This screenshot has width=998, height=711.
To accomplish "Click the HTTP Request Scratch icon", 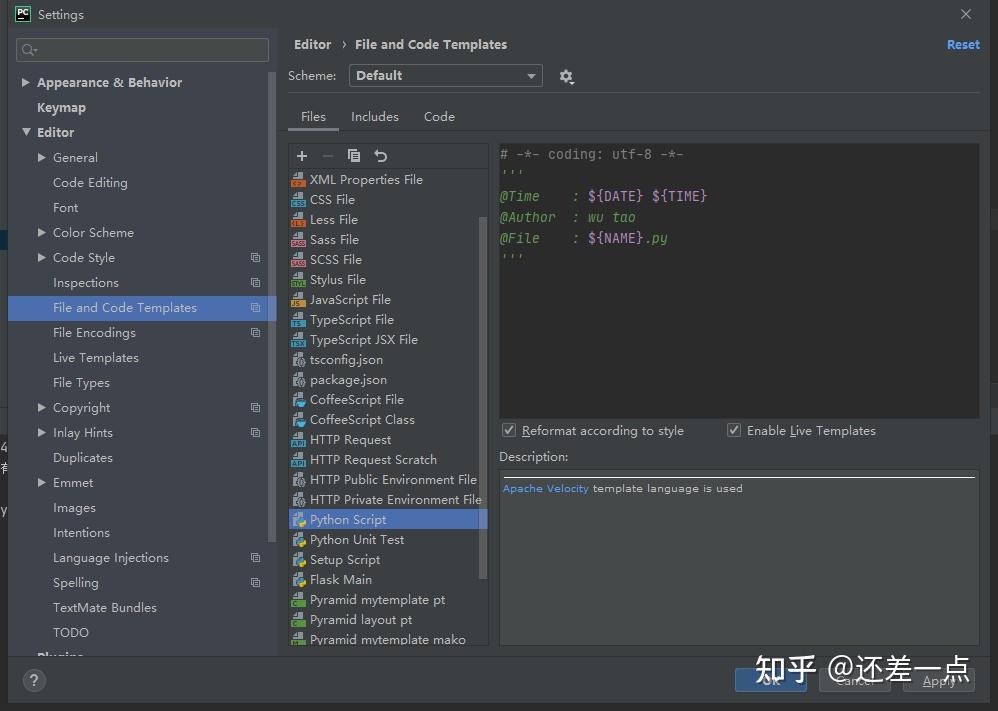I will tap(298, 460).
